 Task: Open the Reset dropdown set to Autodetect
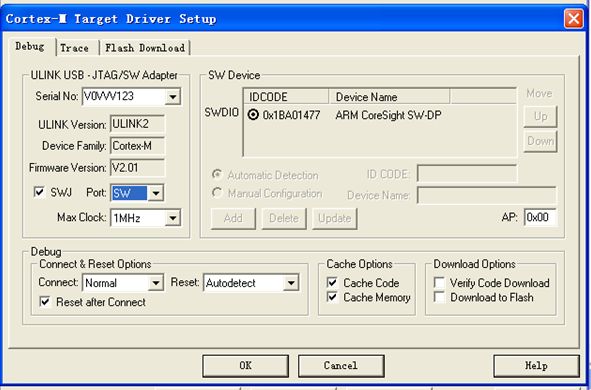pos(291,283)
